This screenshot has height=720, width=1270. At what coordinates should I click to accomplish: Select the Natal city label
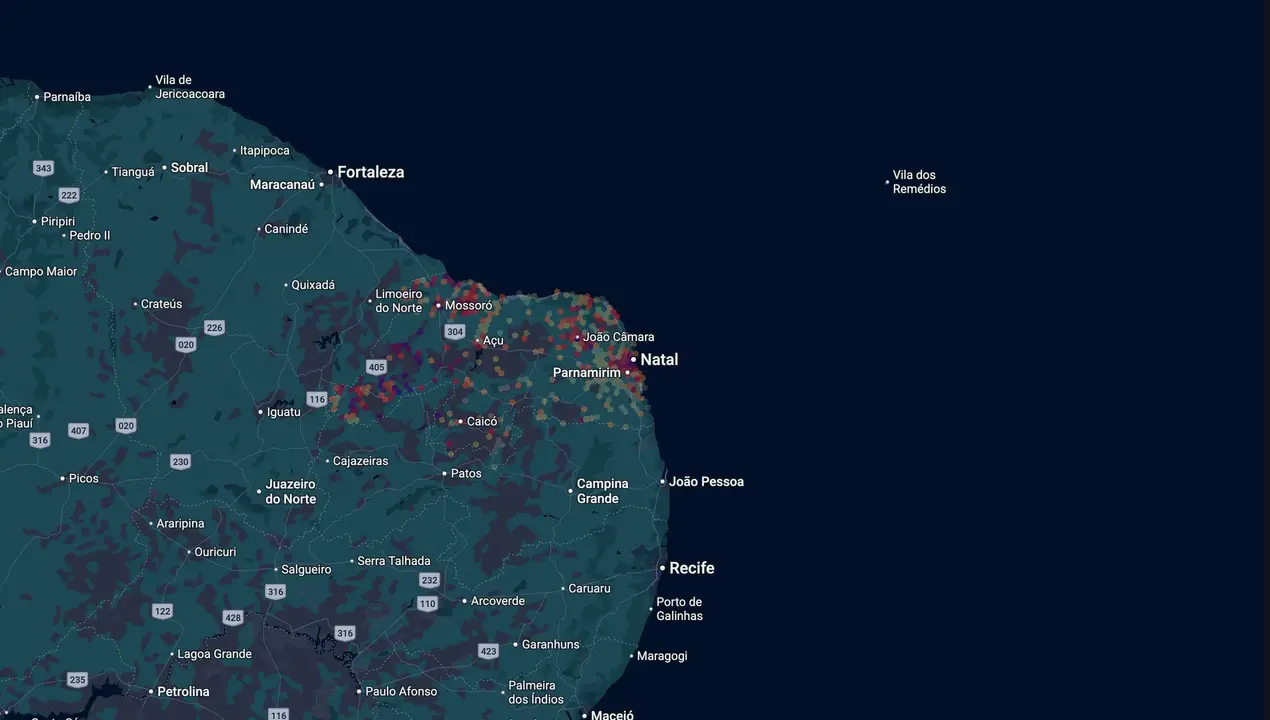(659, 359)
